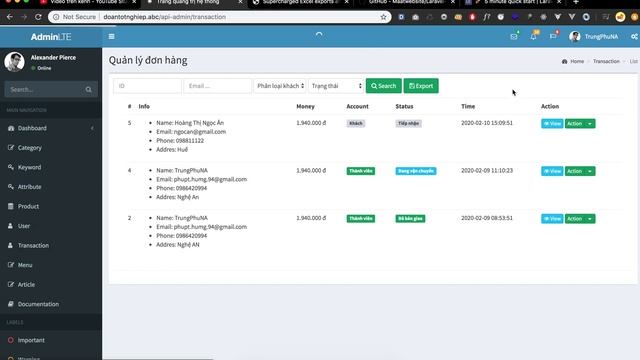Image resolution: width=640 pixels, height=360 pixels.
Task: Click the Đã bàn giao status badge
Action: point(410,219)
